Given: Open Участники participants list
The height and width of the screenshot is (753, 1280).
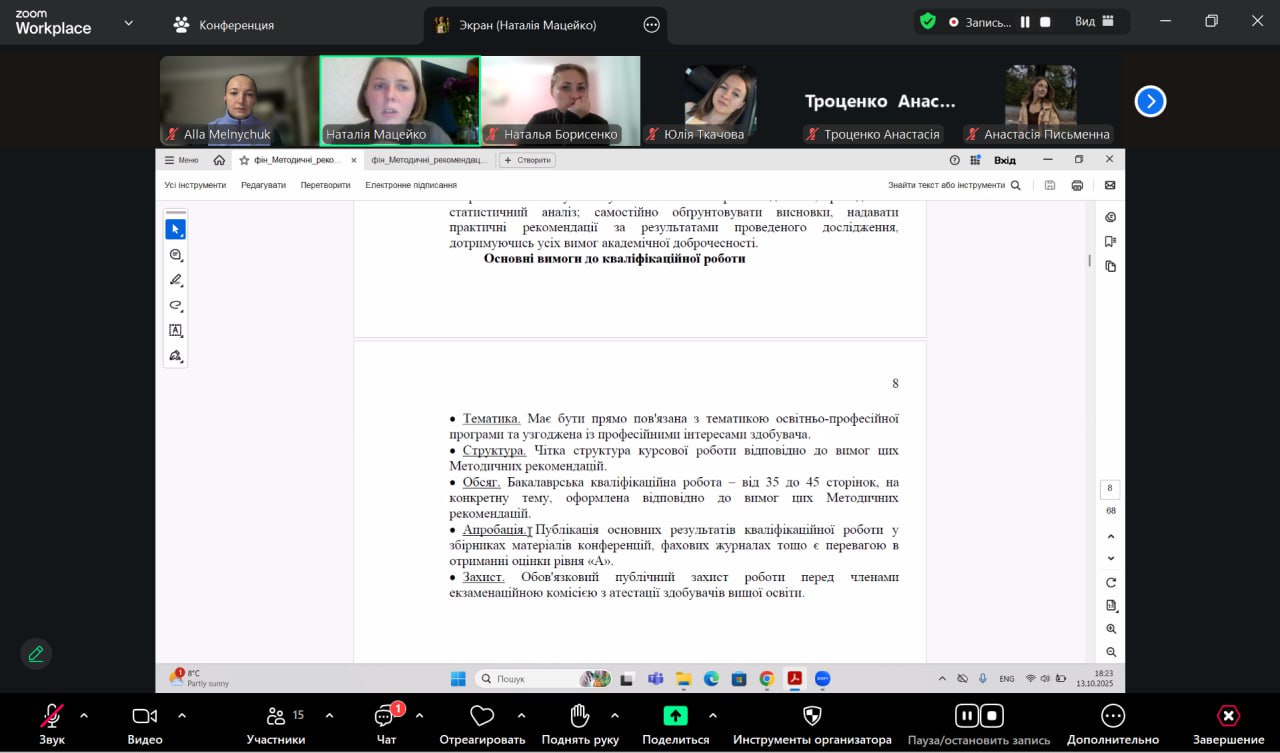Looking at the screenshot, I should click(x=276, y=716).
